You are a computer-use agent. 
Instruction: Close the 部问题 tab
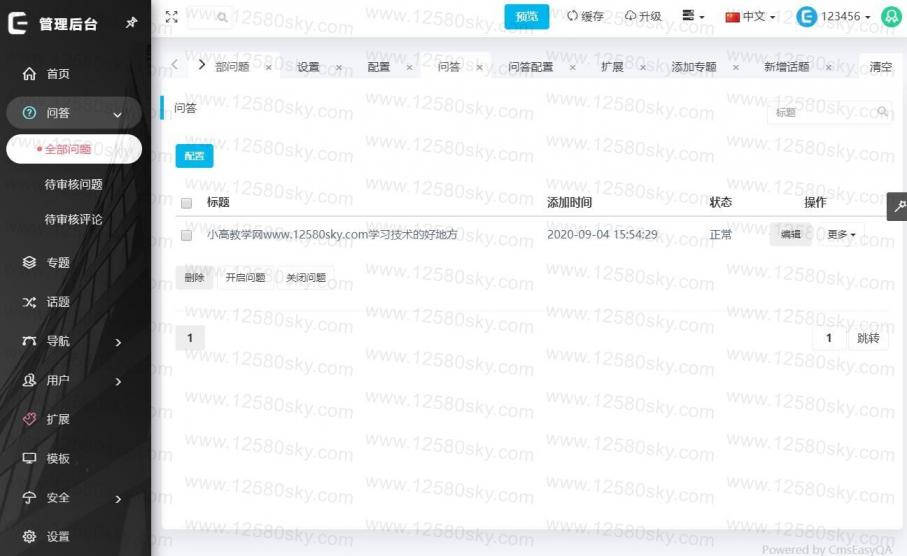(x=268, y=68)
